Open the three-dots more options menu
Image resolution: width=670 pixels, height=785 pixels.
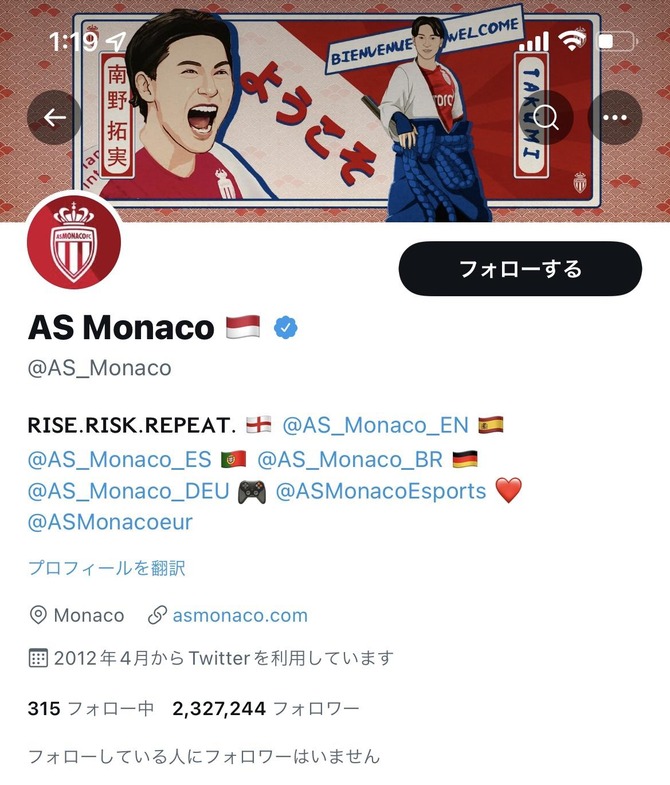pos(614,118)
